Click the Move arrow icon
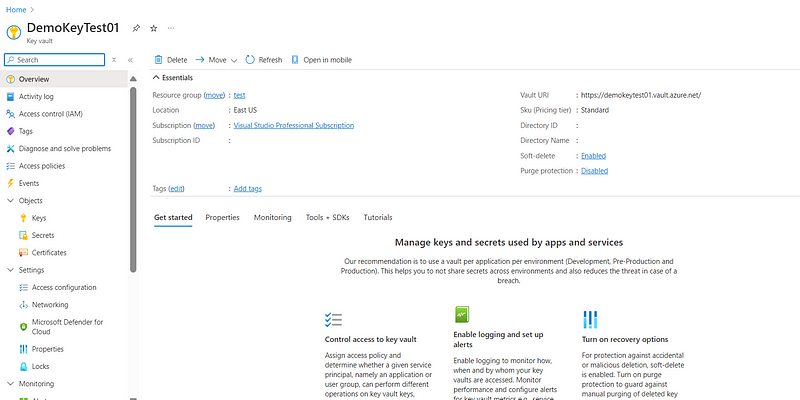800x400 pixels. pos(200,60)
